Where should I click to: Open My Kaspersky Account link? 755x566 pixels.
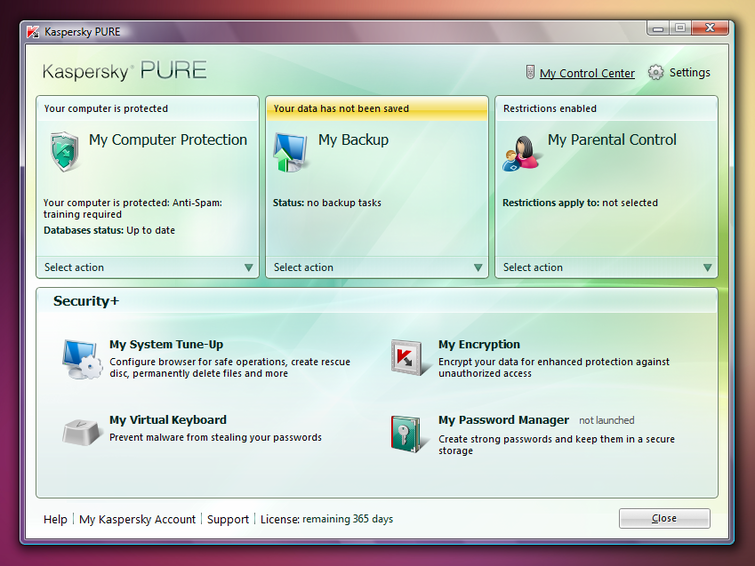(137, 519)
